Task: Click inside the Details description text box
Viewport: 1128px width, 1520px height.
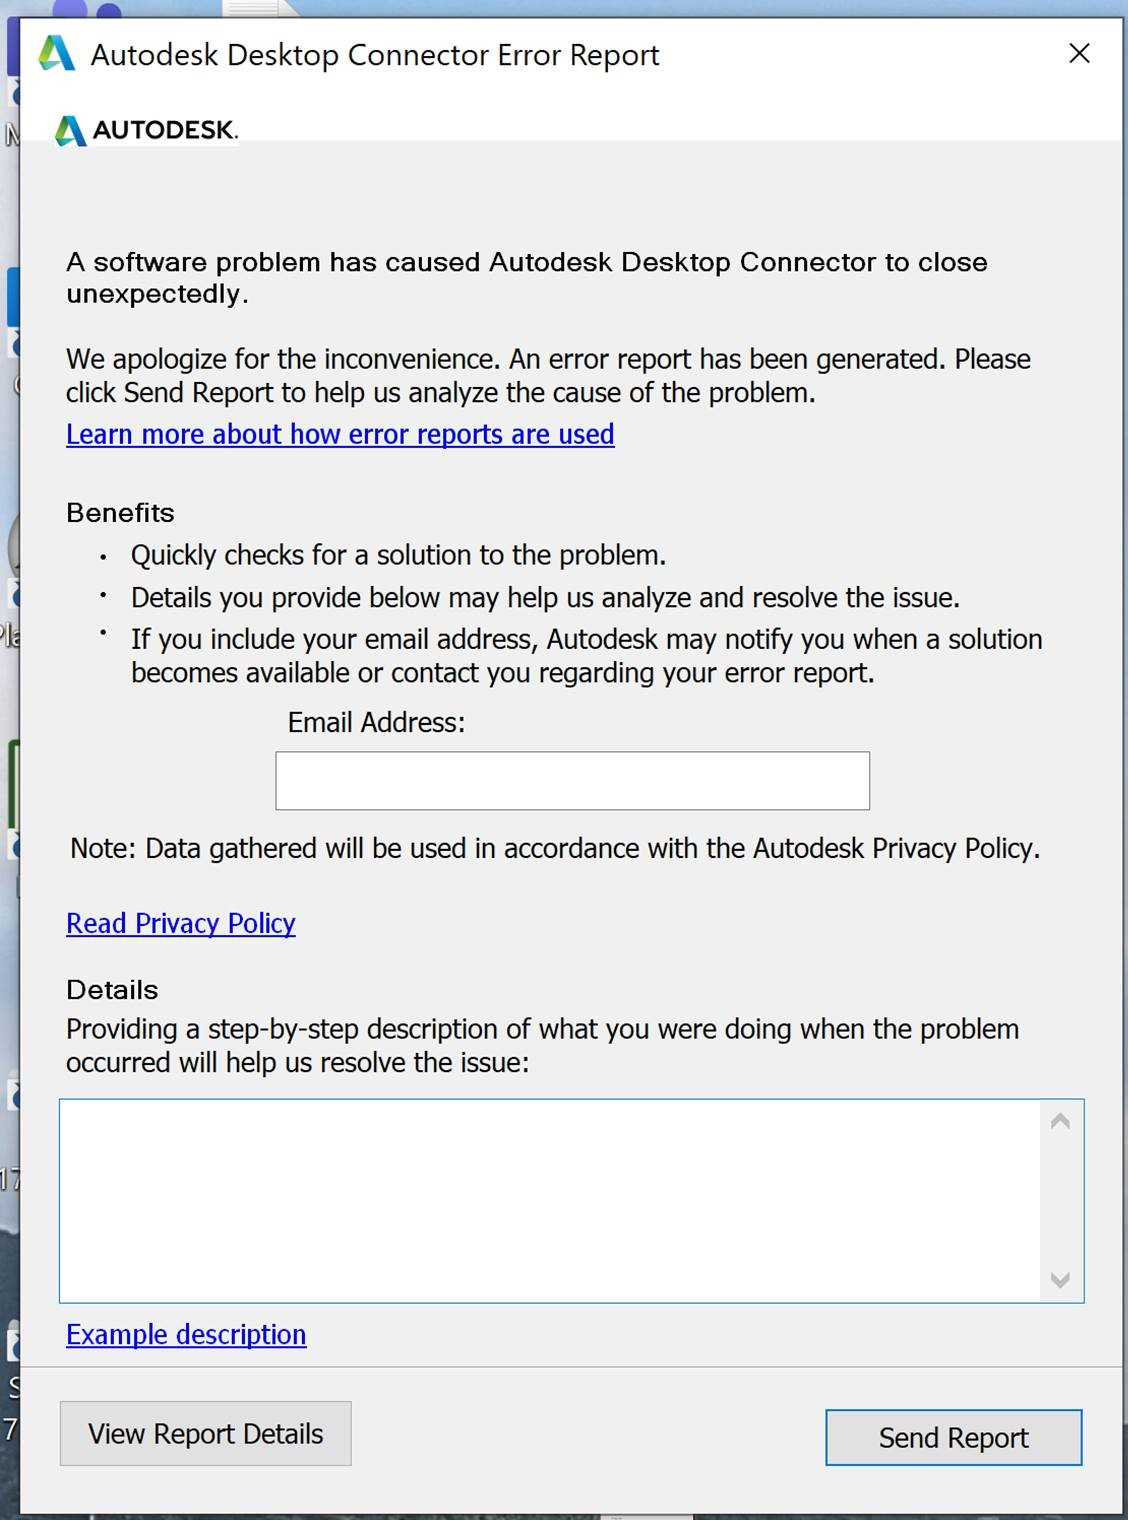Action: pyautogui.click(x=550, y=1200)
